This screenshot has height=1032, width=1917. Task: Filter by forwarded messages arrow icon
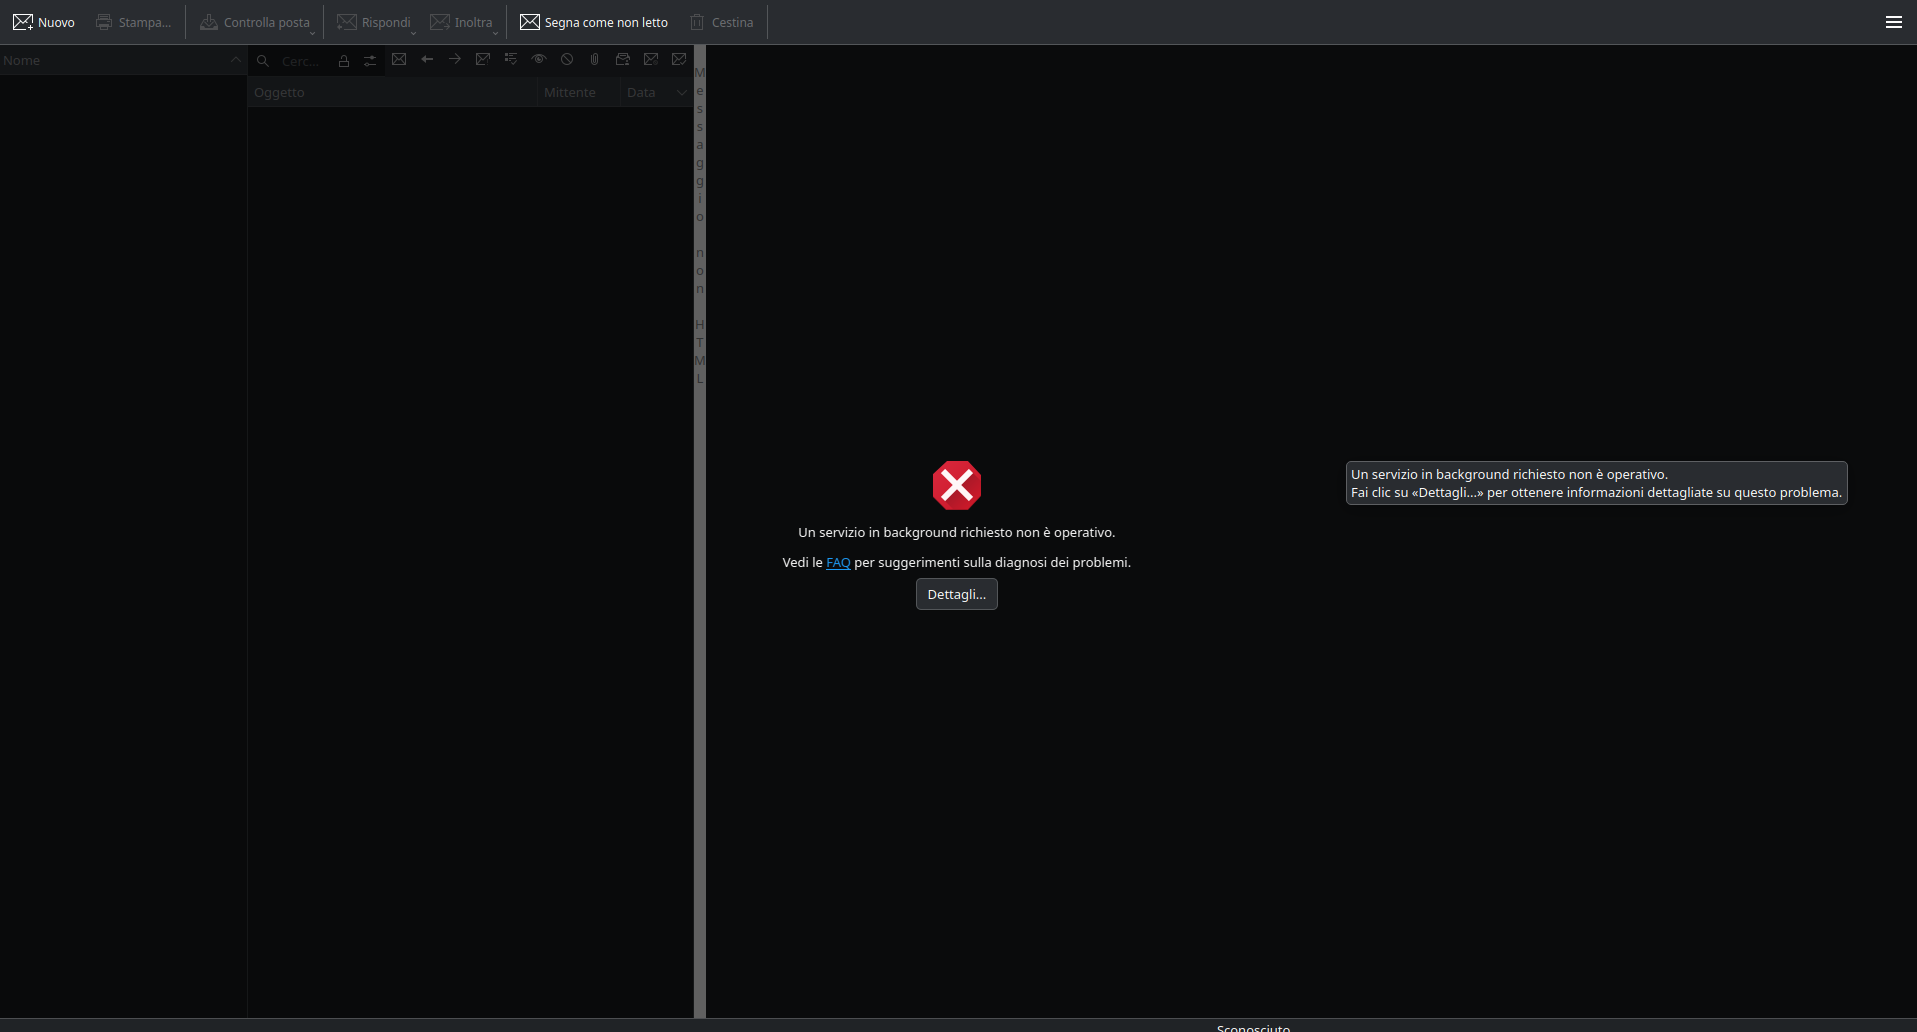pyautogui.click(x=455, y=60)
